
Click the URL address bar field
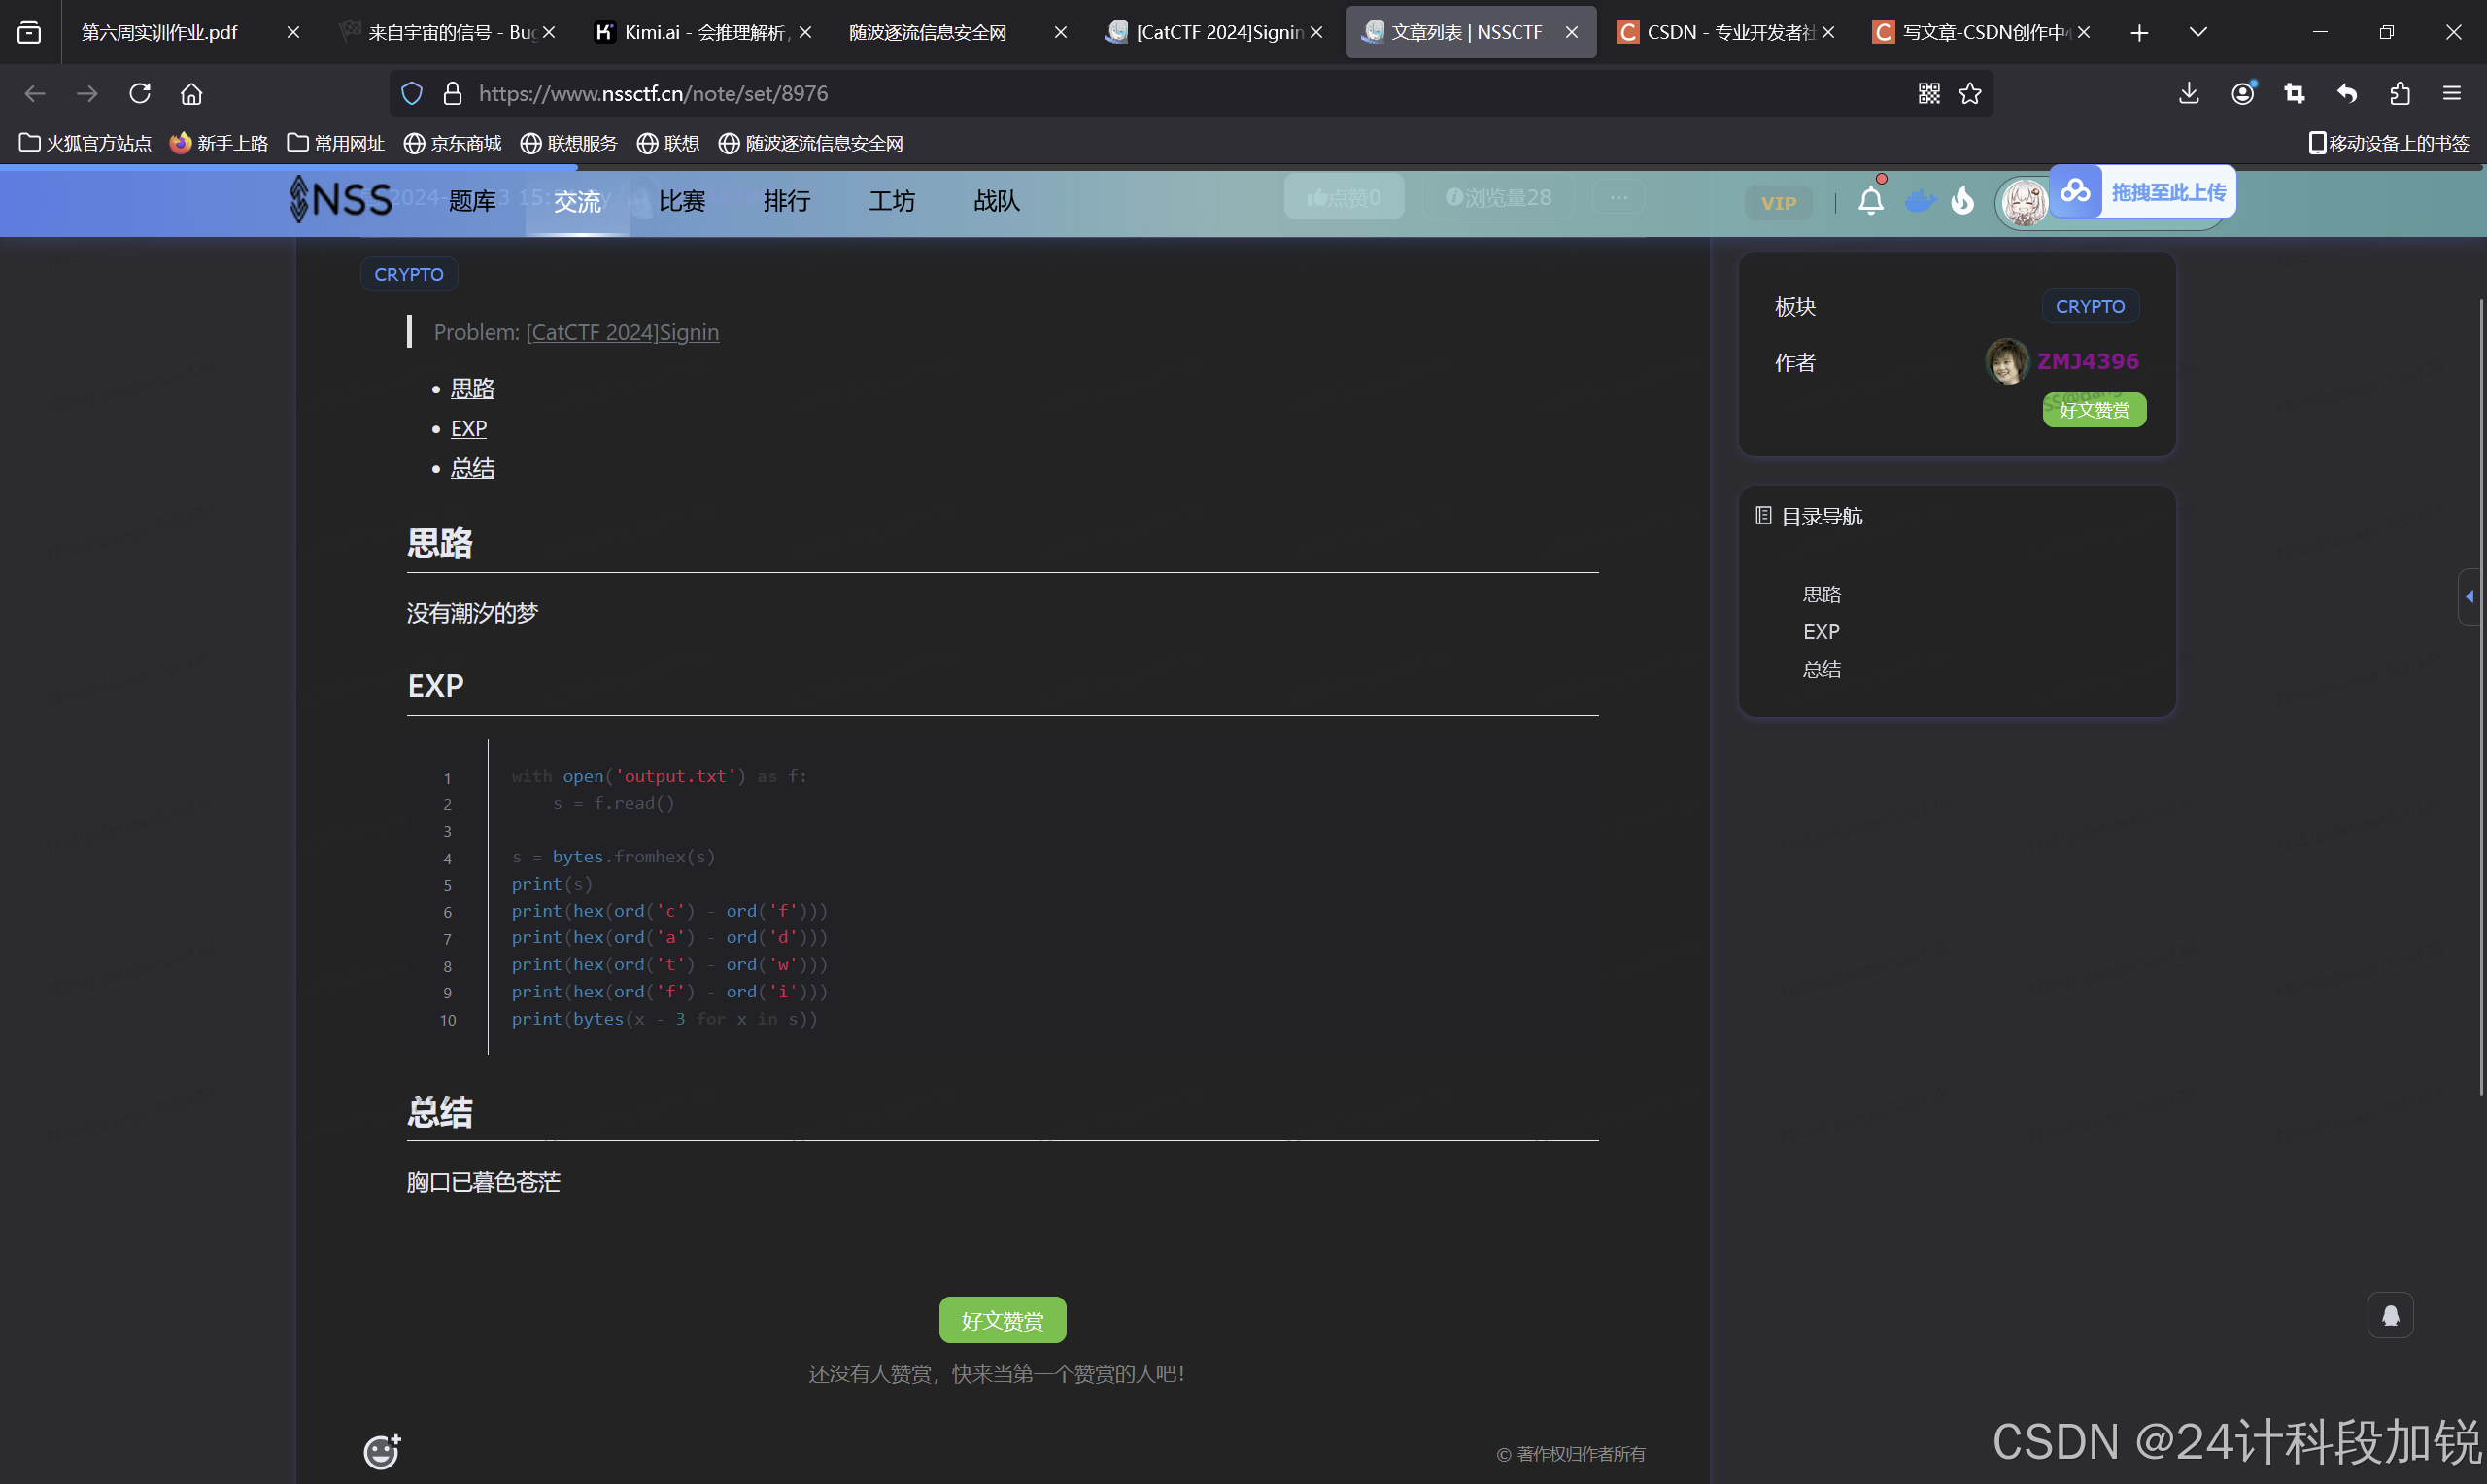click(1100, 94)
